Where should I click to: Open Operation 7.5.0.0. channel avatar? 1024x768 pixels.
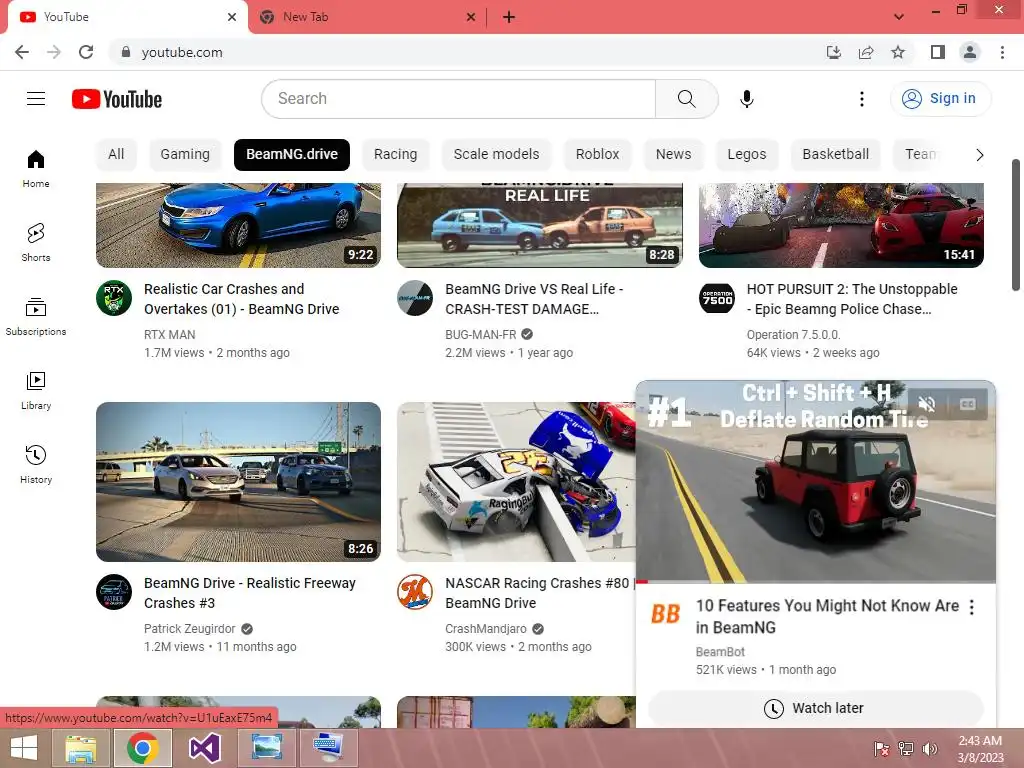[716, 298]
